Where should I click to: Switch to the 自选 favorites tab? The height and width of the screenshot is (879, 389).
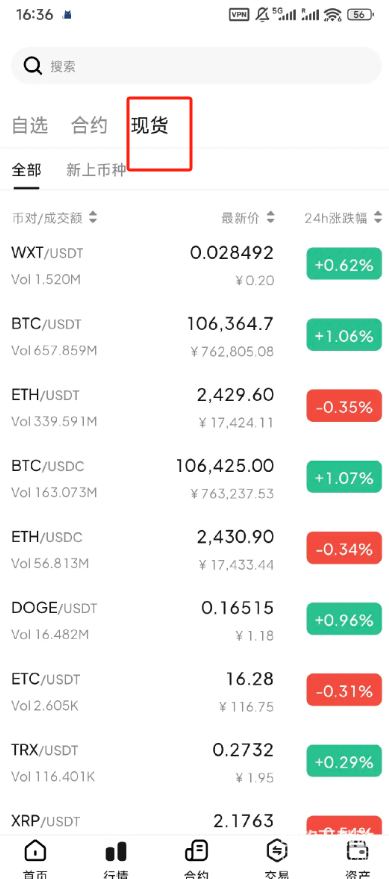(x=30, y=126)
